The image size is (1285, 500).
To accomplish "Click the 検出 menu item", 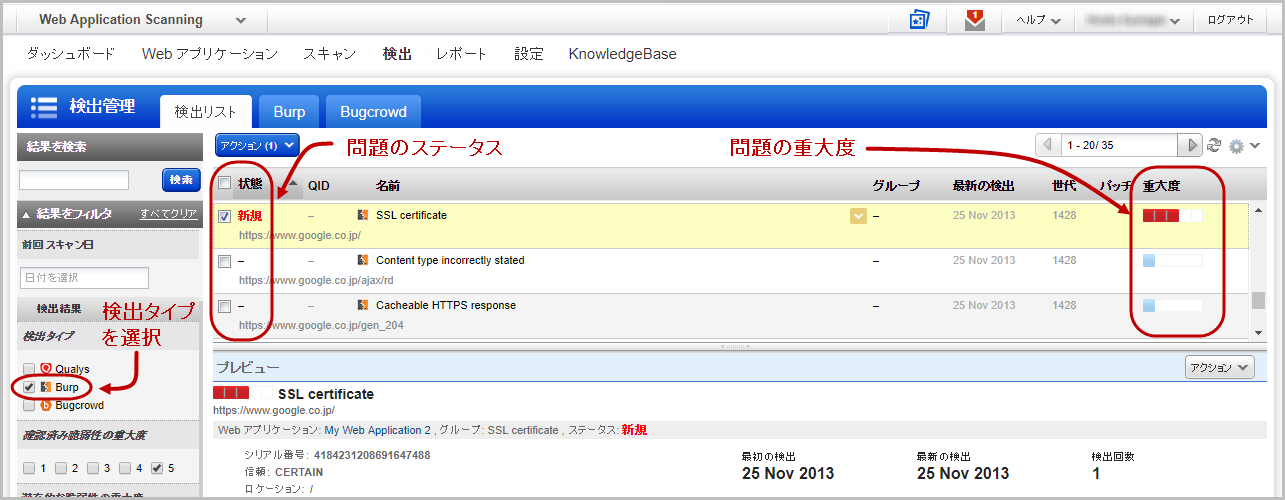I will tap(397, 54).
